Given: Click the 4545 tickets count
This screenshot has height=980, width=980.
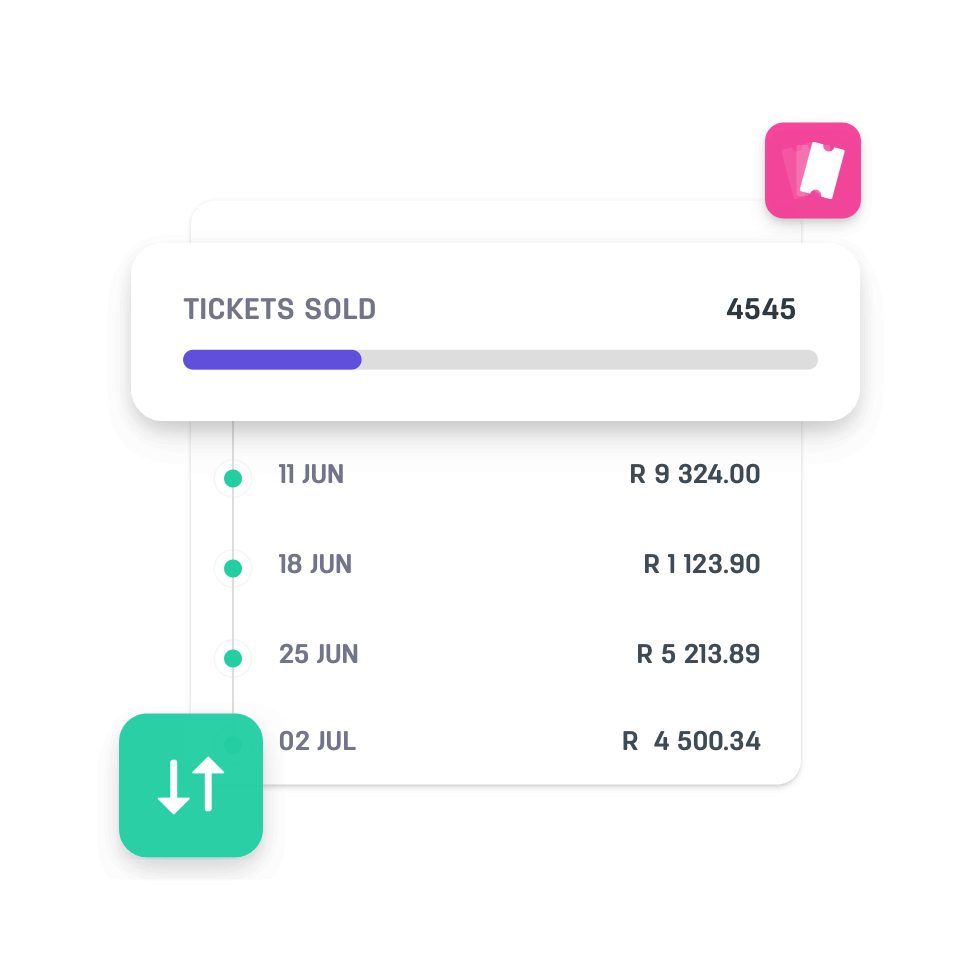Looking at the screenshot, I should click(x=761, y=310).
